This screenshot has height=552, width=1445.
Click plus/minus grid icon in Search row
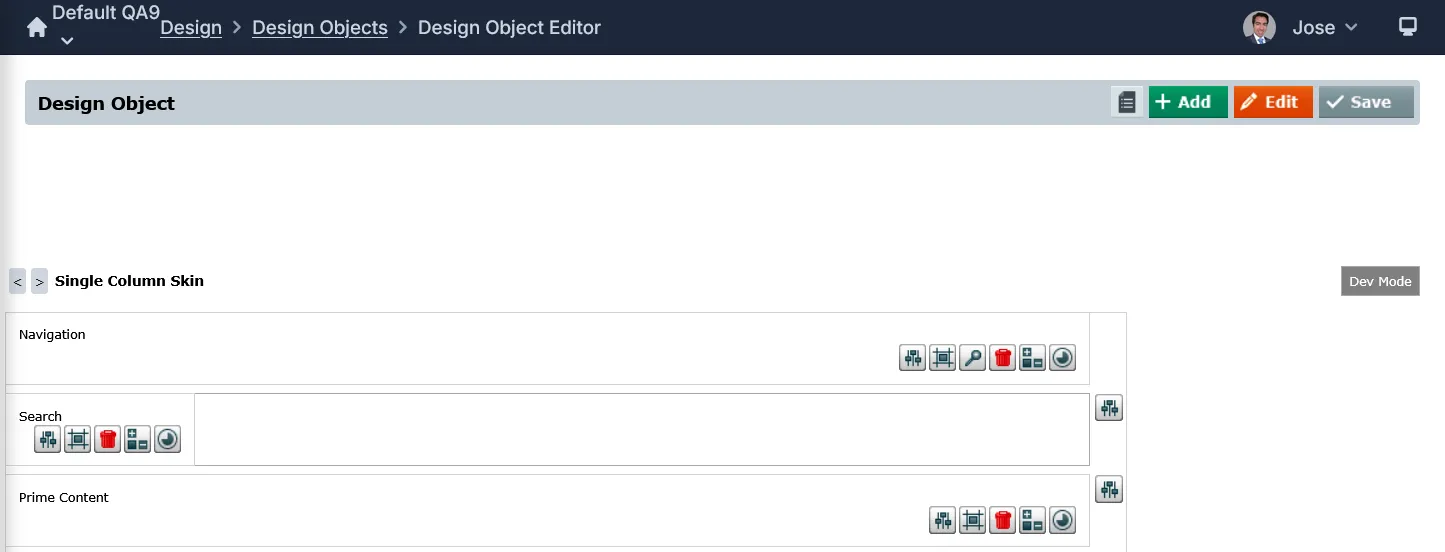138,439
